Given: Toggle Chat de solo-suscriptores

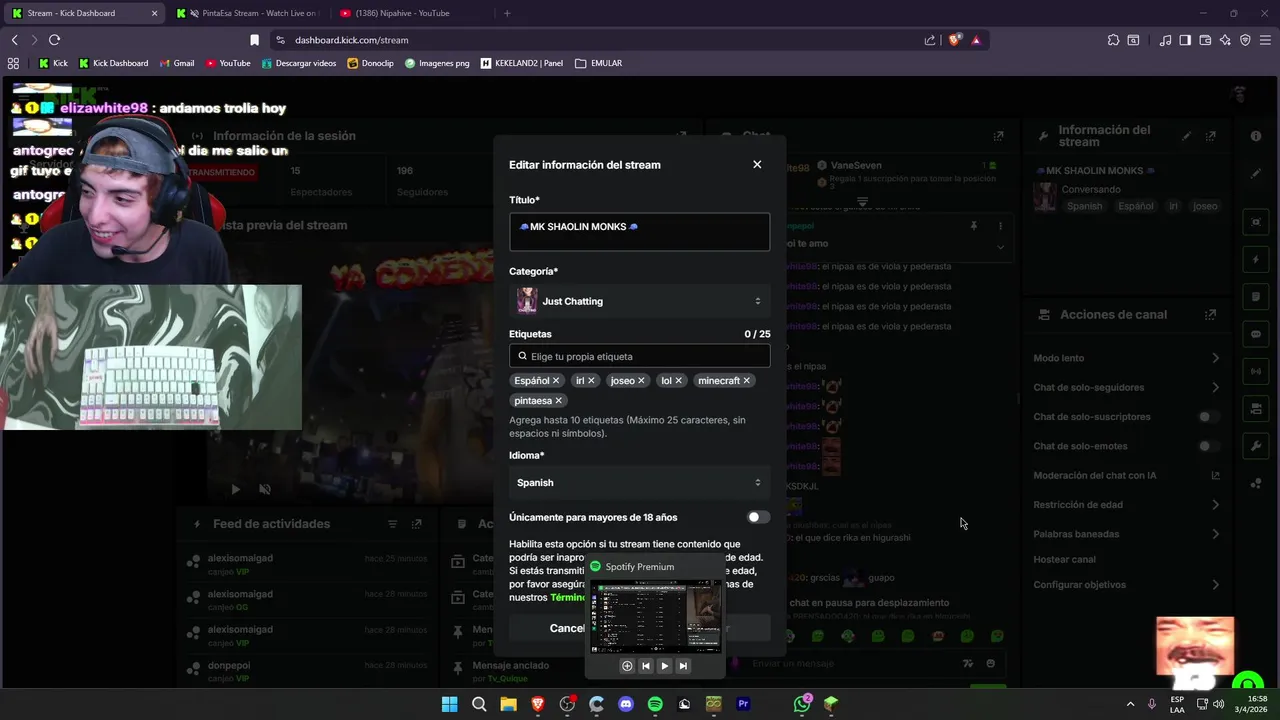Looking at the screenshot, I should point(1209,417).
